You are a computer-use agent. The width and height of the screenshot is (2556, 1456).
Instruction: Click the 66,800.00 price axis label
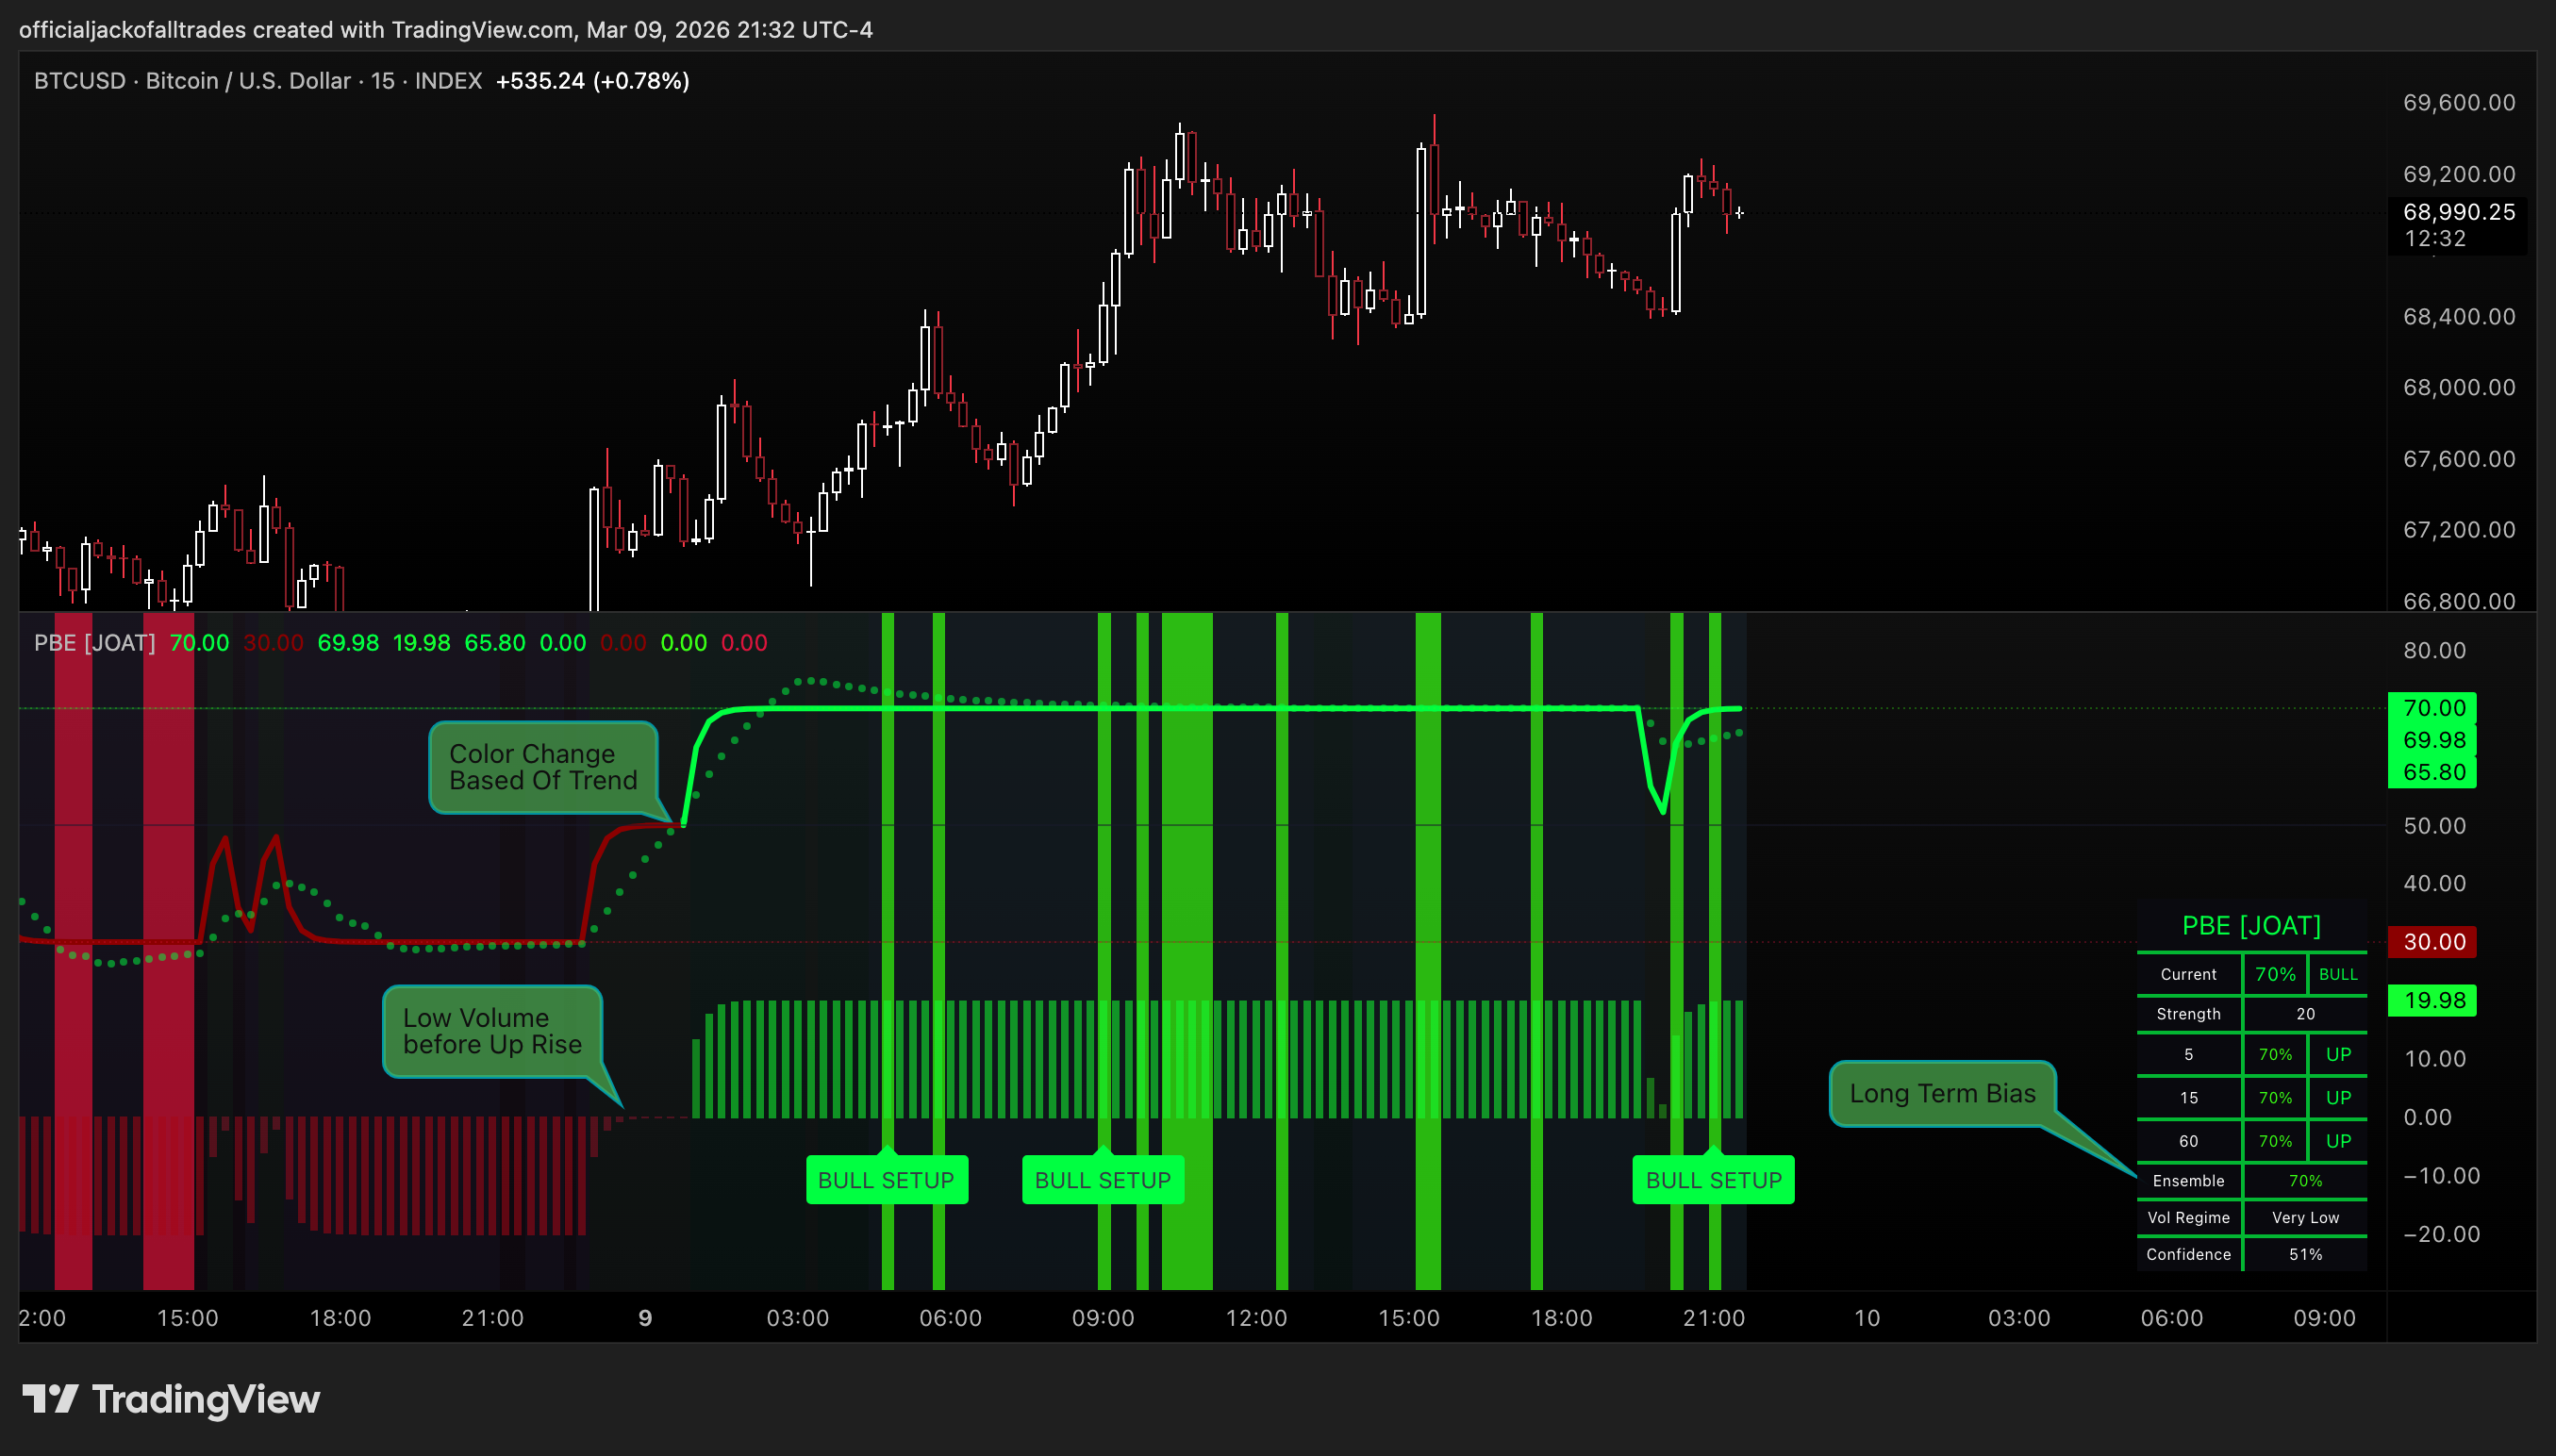tap(2458, 601)
